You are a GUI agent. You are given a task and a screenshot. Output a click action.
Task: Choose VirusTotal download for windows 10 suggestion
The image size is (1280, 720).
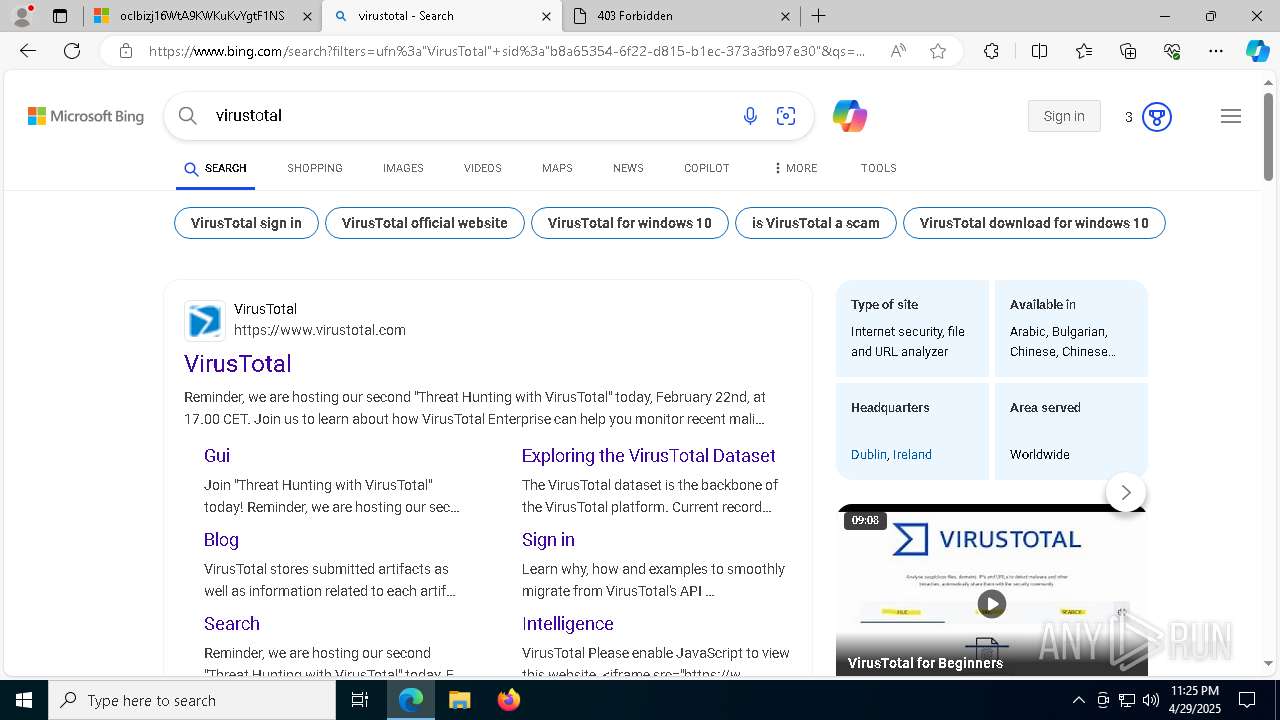1034,223
